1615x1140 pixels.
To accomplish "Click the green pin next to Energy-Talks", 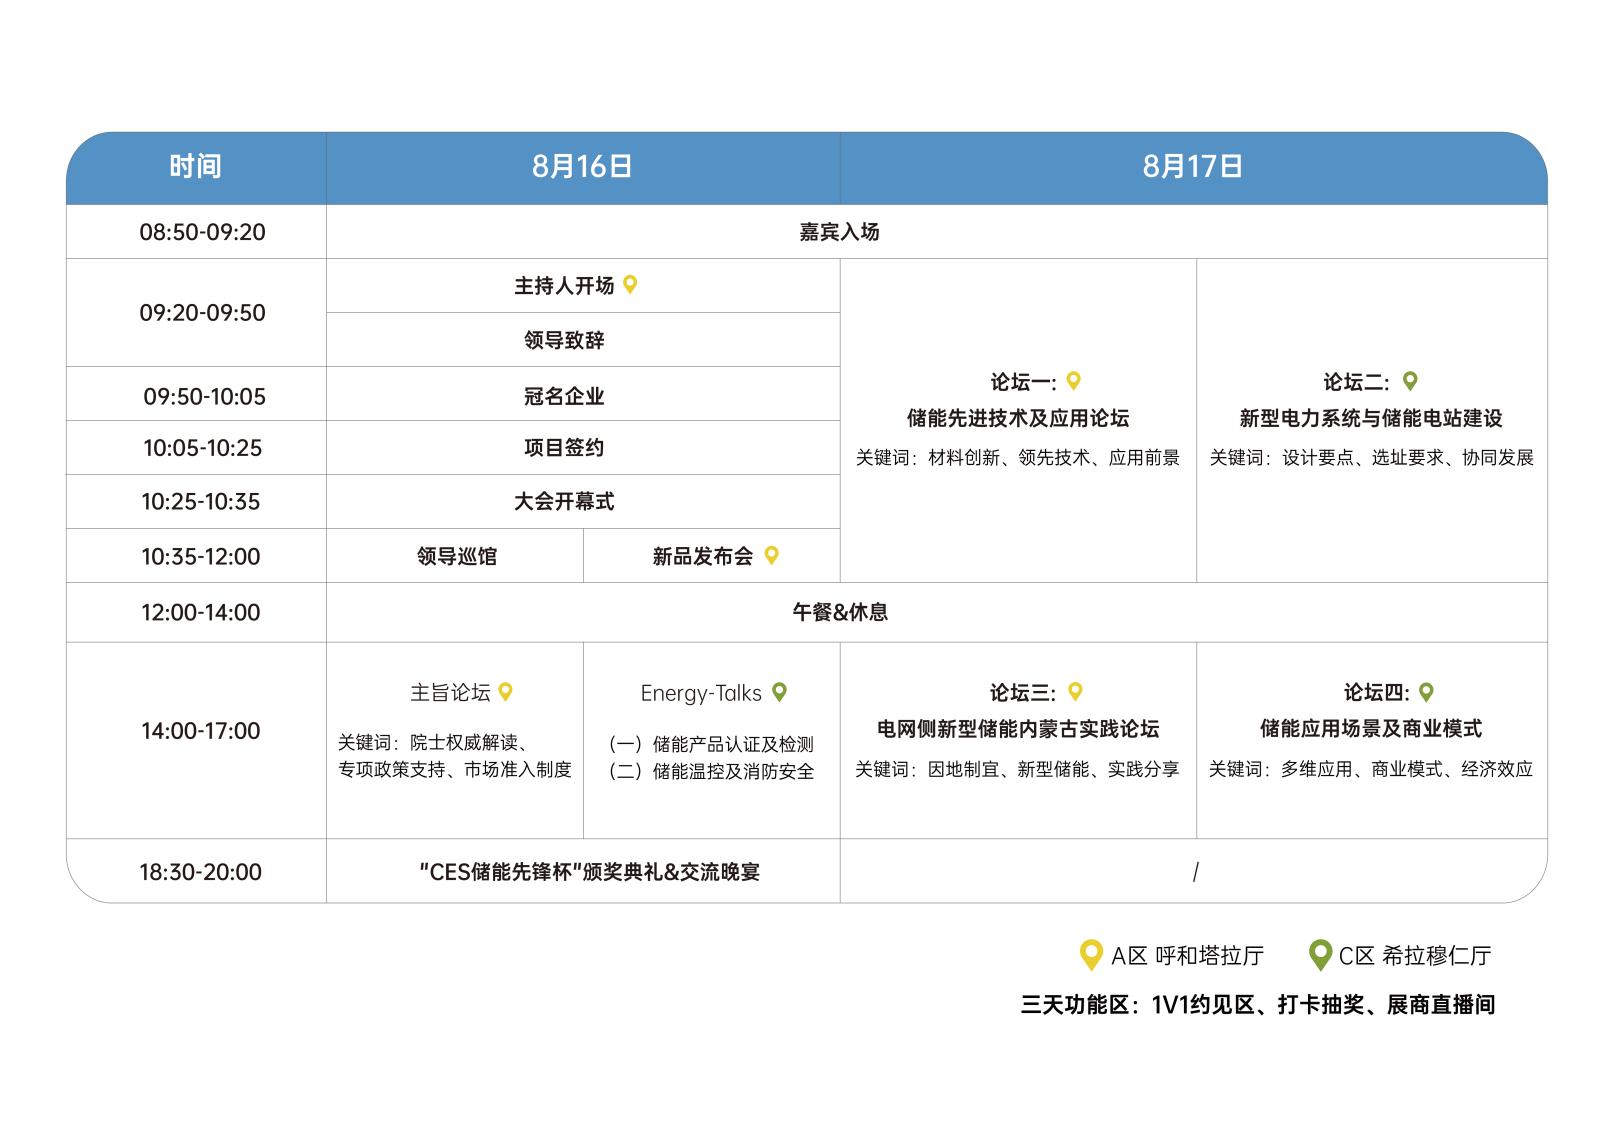I will coord(780,691).
